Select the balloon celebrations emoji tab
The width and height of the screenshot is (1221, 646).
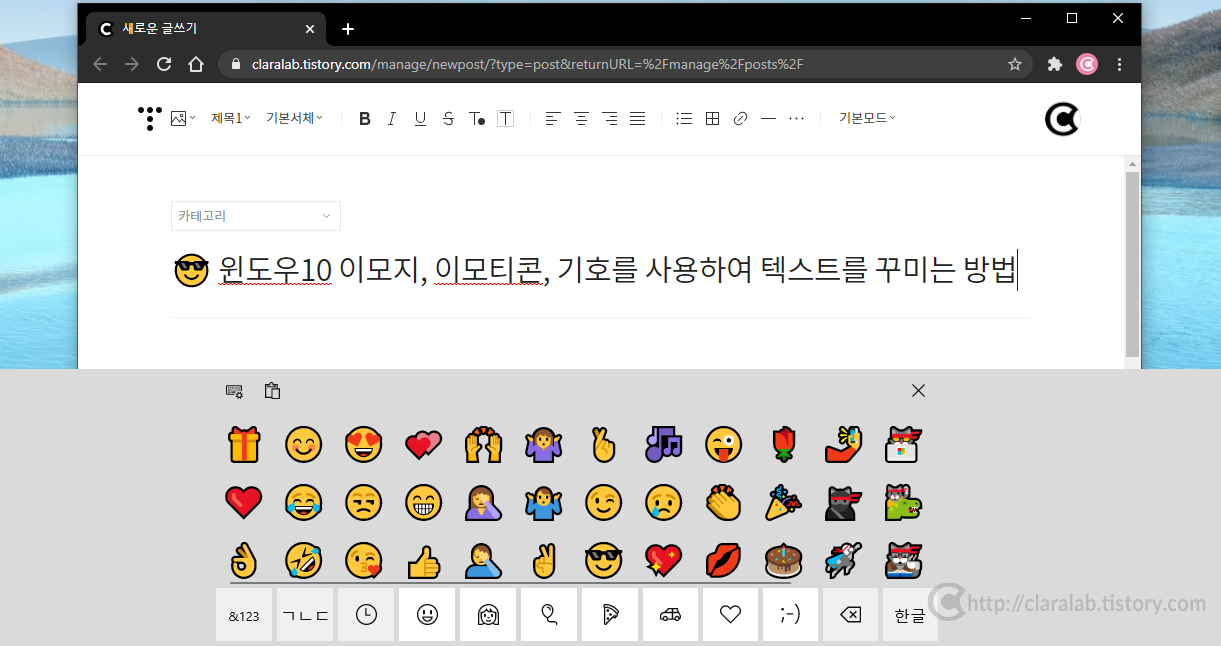coord(549,615)
